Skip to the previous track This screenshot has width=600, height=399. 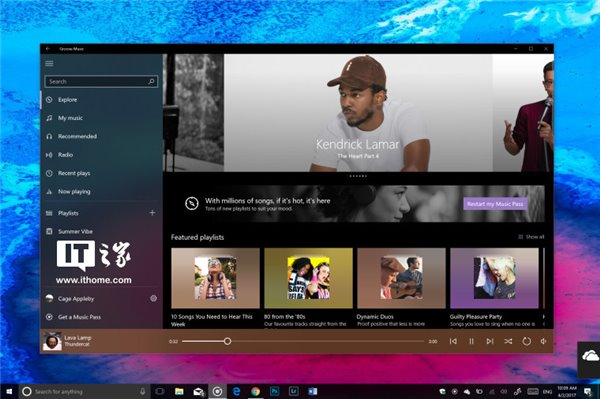coord(453,341)
